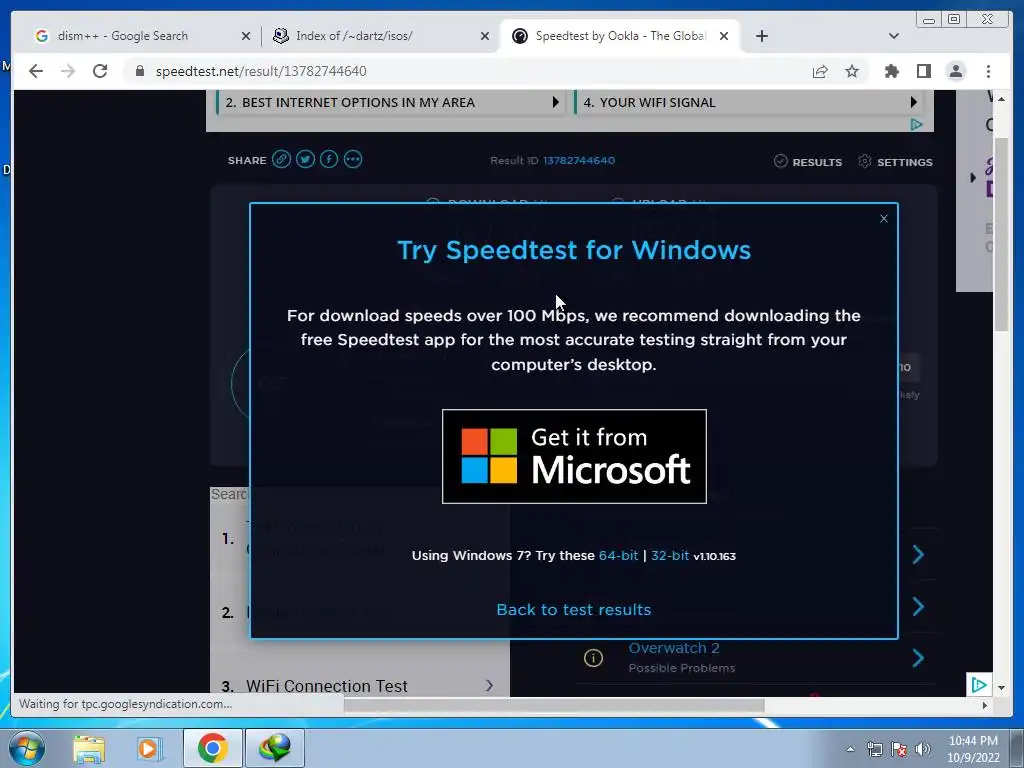Open more share options ellipsis icon
Image resolution: width=1024 pixels, height=768 pixels.
pos(353,159)
